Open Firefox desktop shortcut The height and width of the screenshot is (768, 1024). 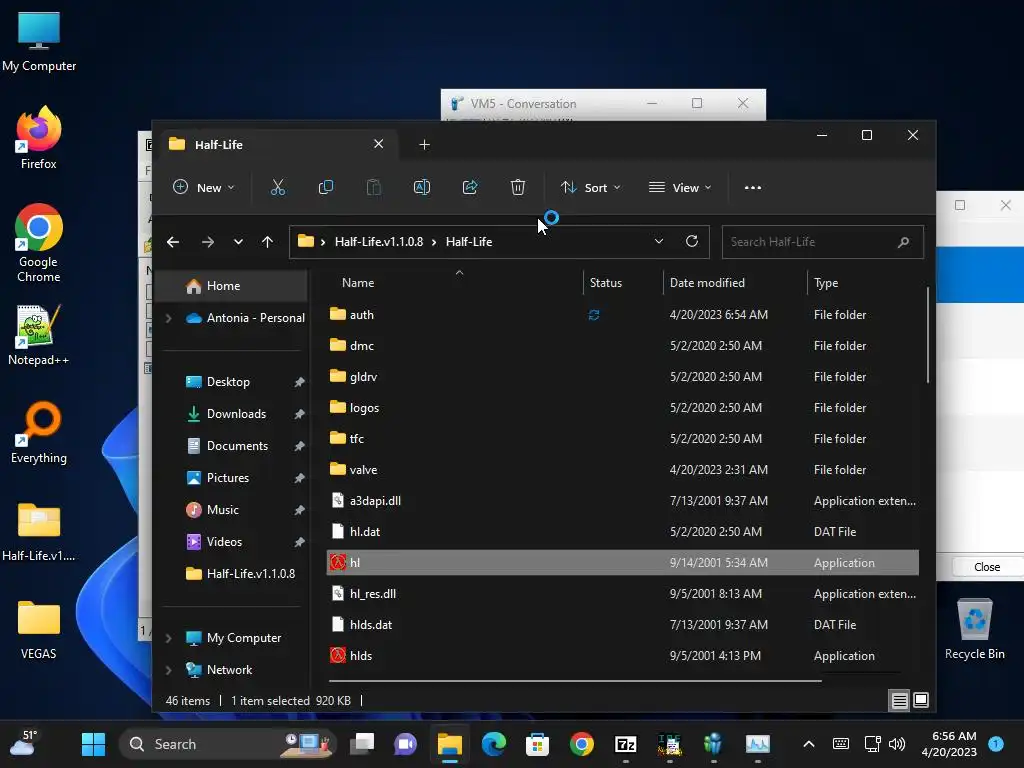tap(39, 138)
